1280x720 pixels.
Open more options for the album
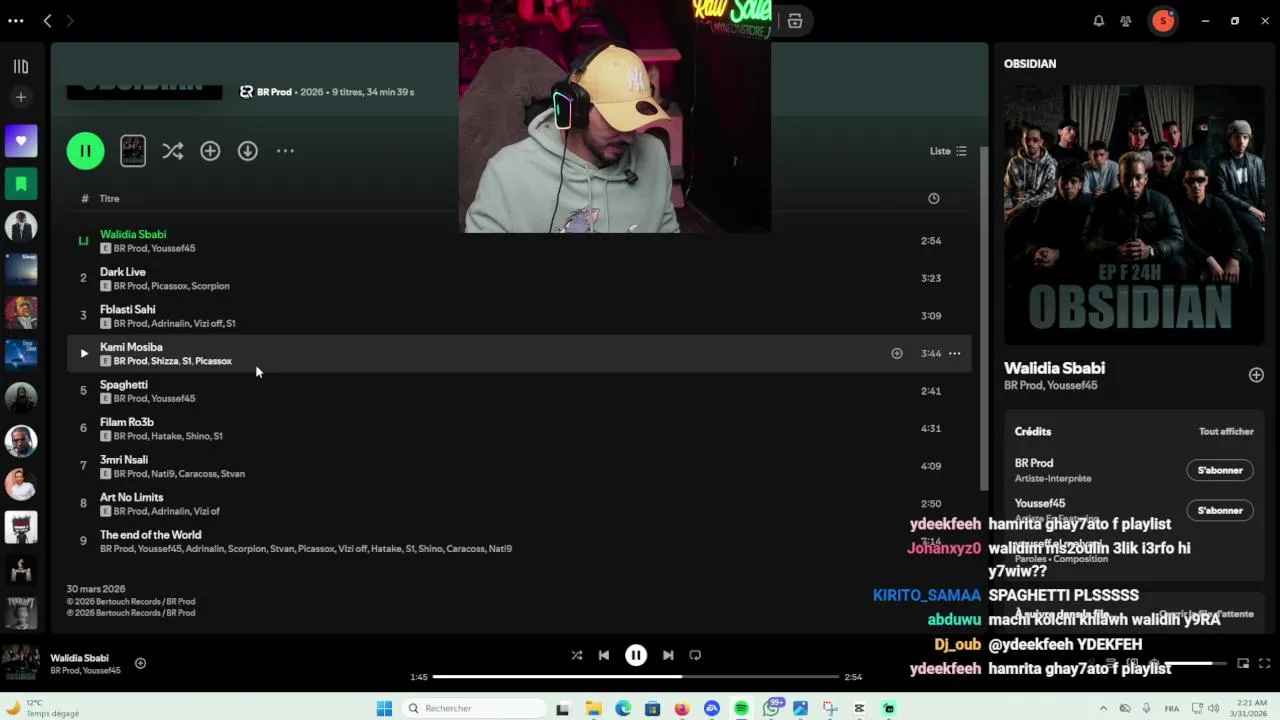coord(285,151)
